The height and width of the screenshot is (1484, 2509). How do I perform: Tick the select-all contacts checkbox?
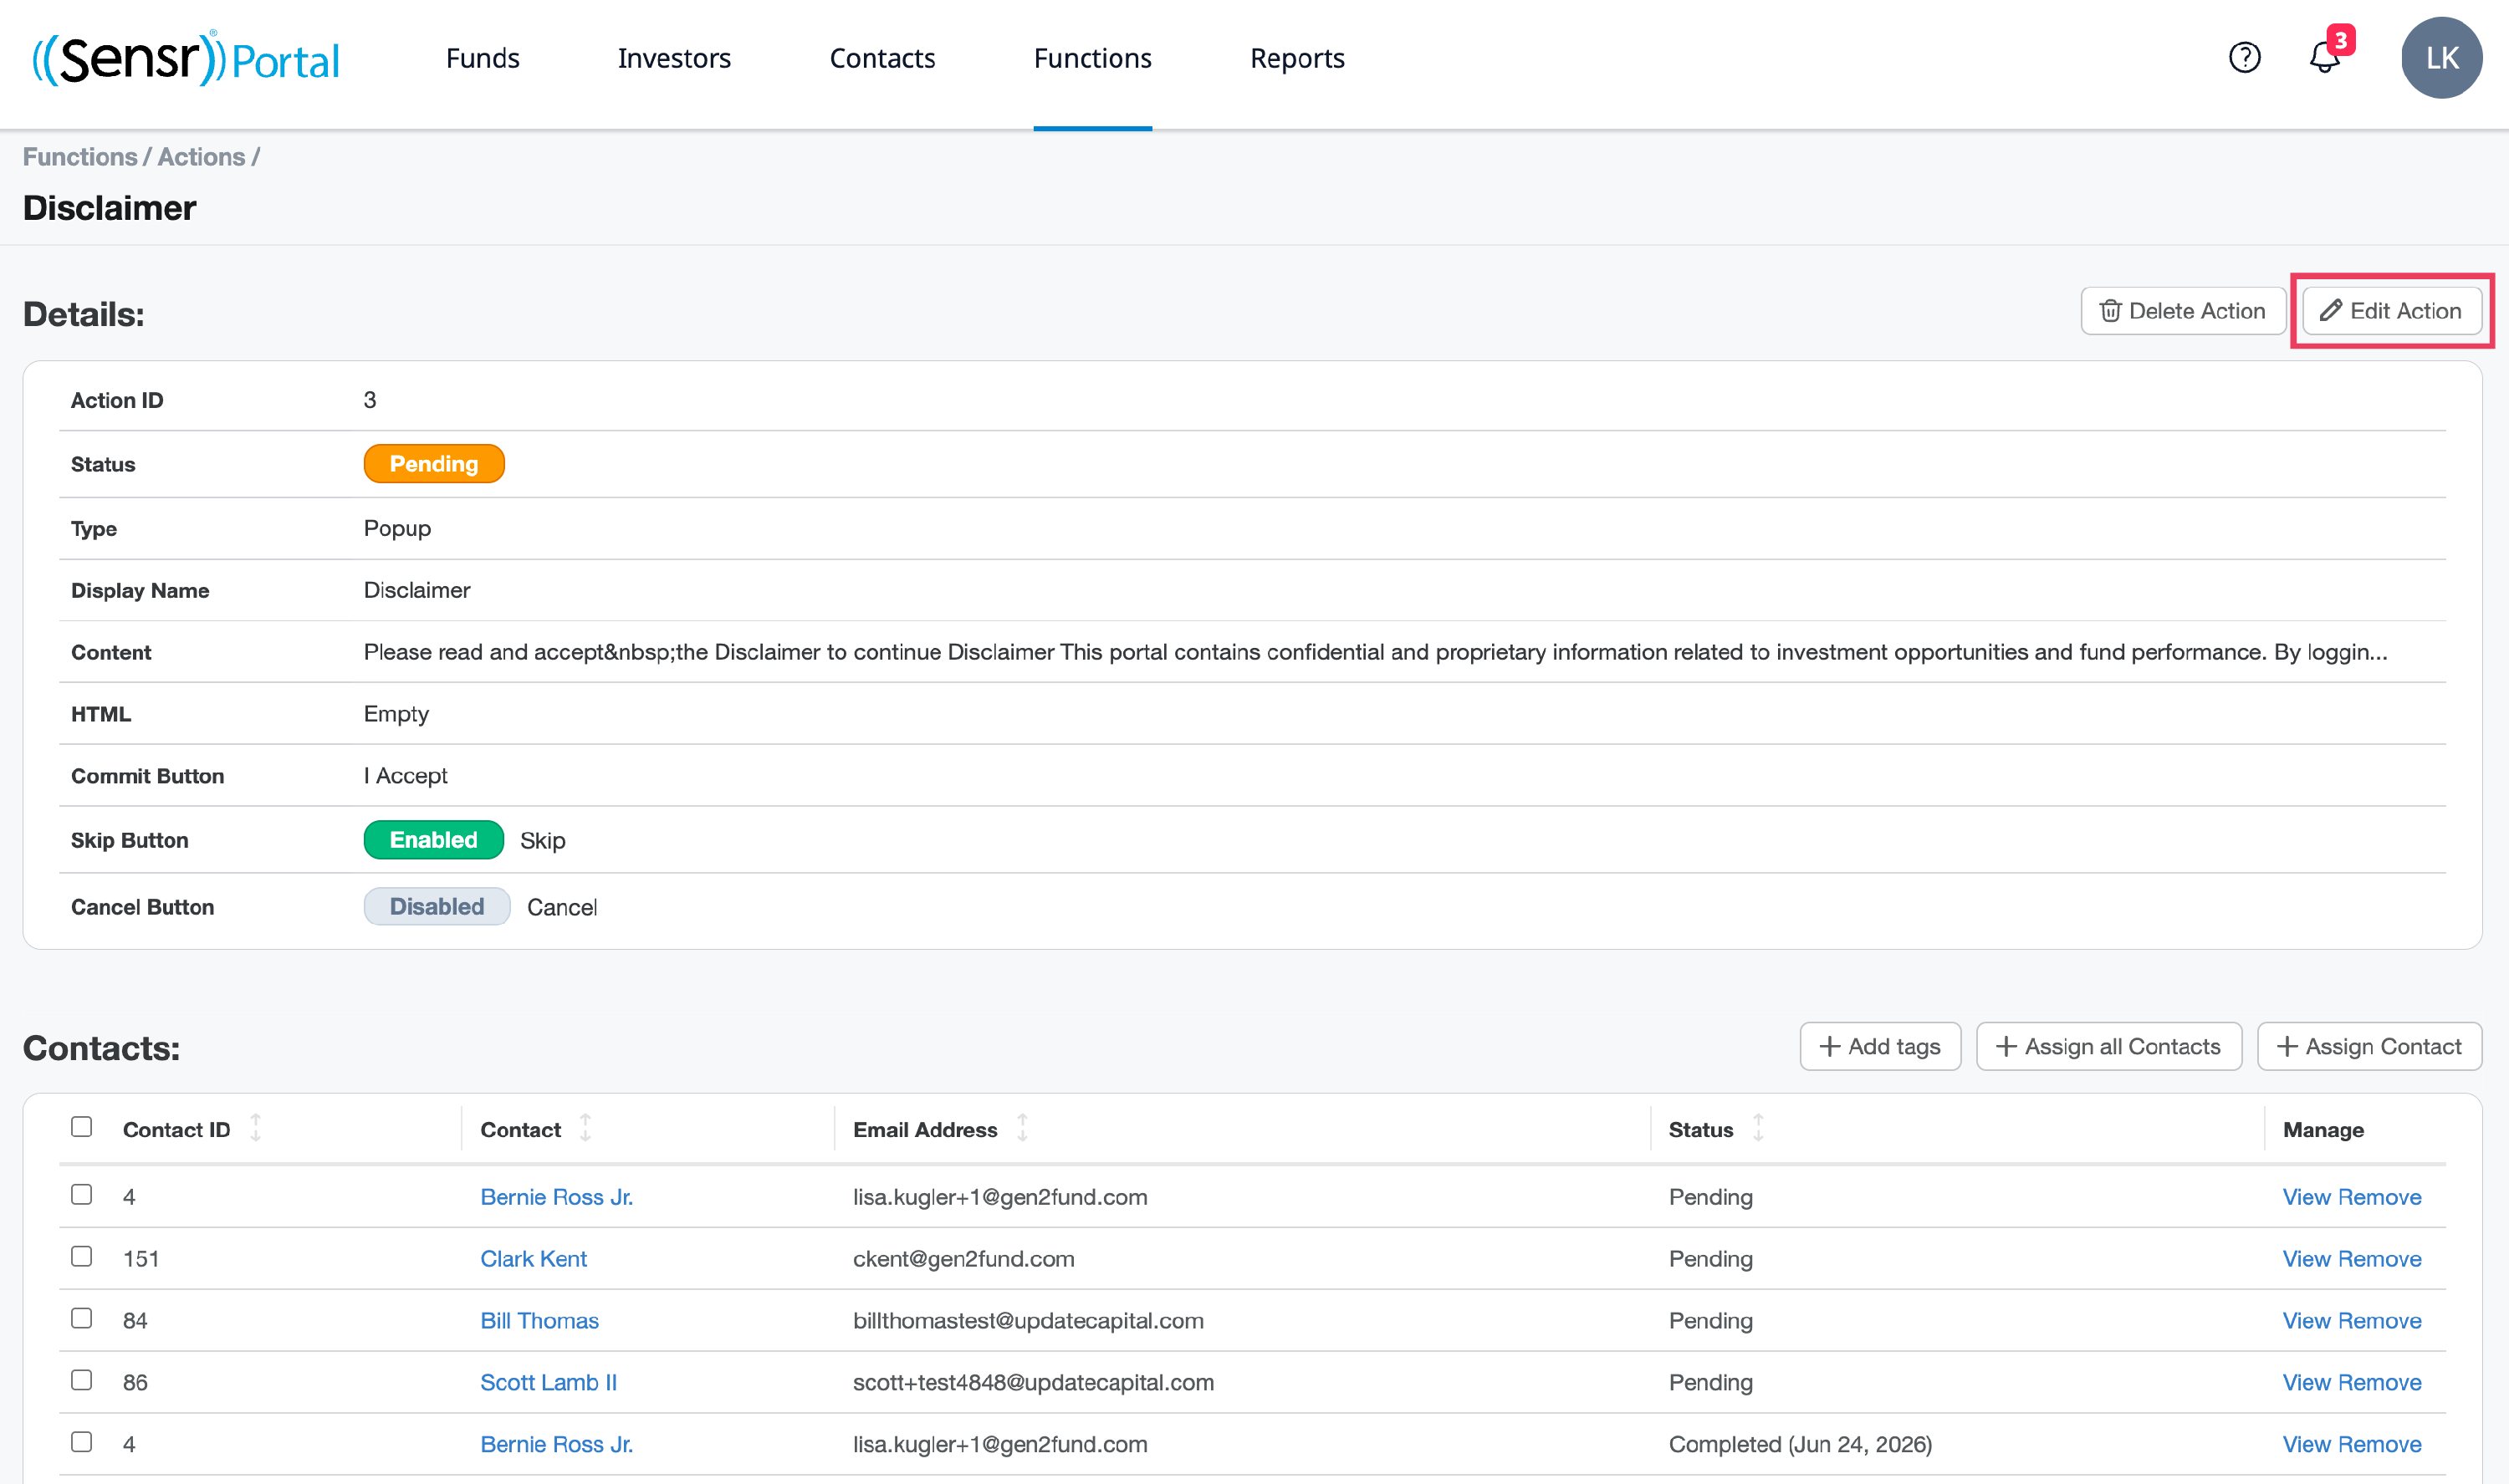[x=82, y=1127]
